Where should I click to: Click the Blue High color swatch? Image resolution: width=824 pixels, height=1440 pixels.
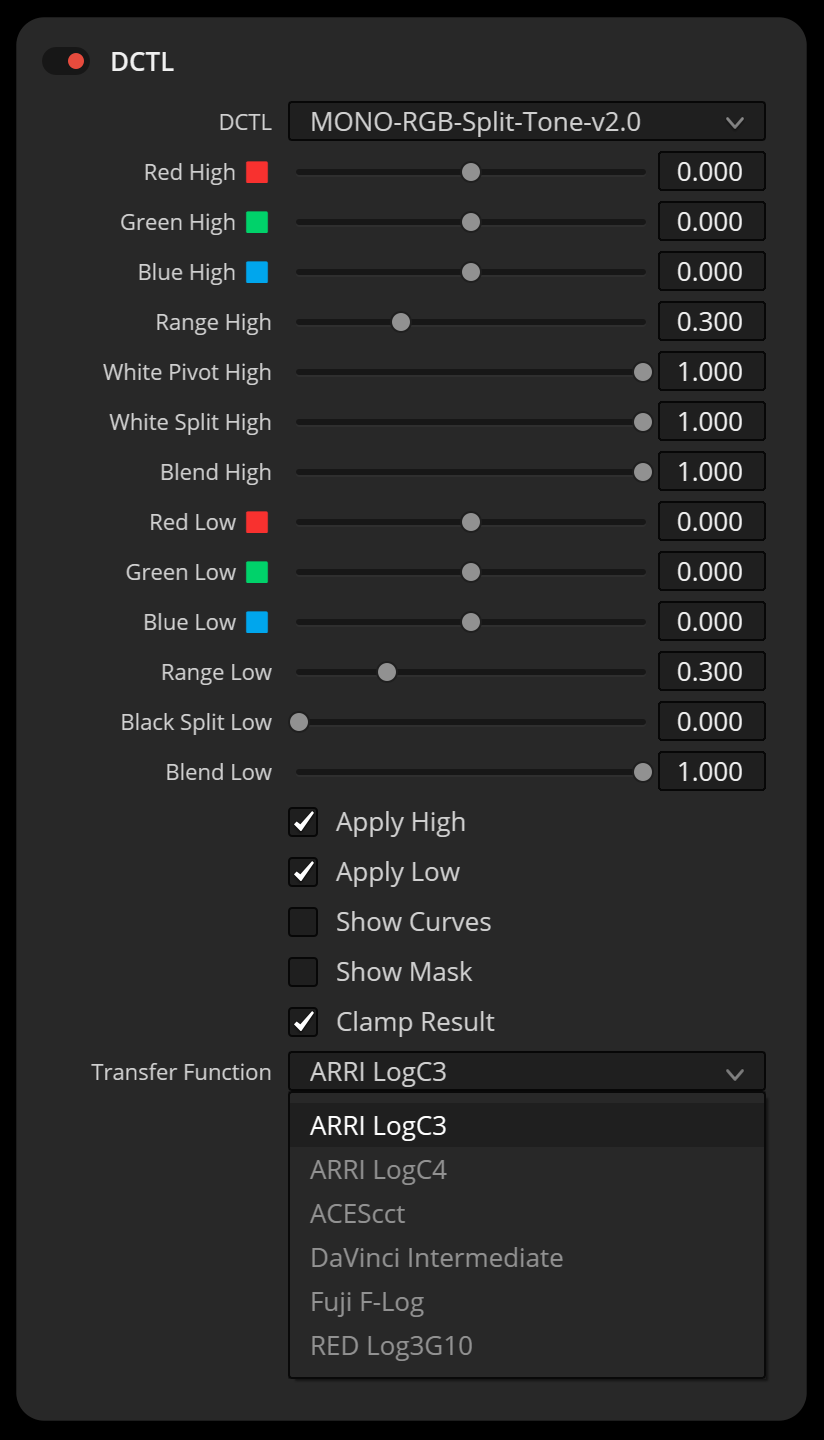click(x=257, y=272)
